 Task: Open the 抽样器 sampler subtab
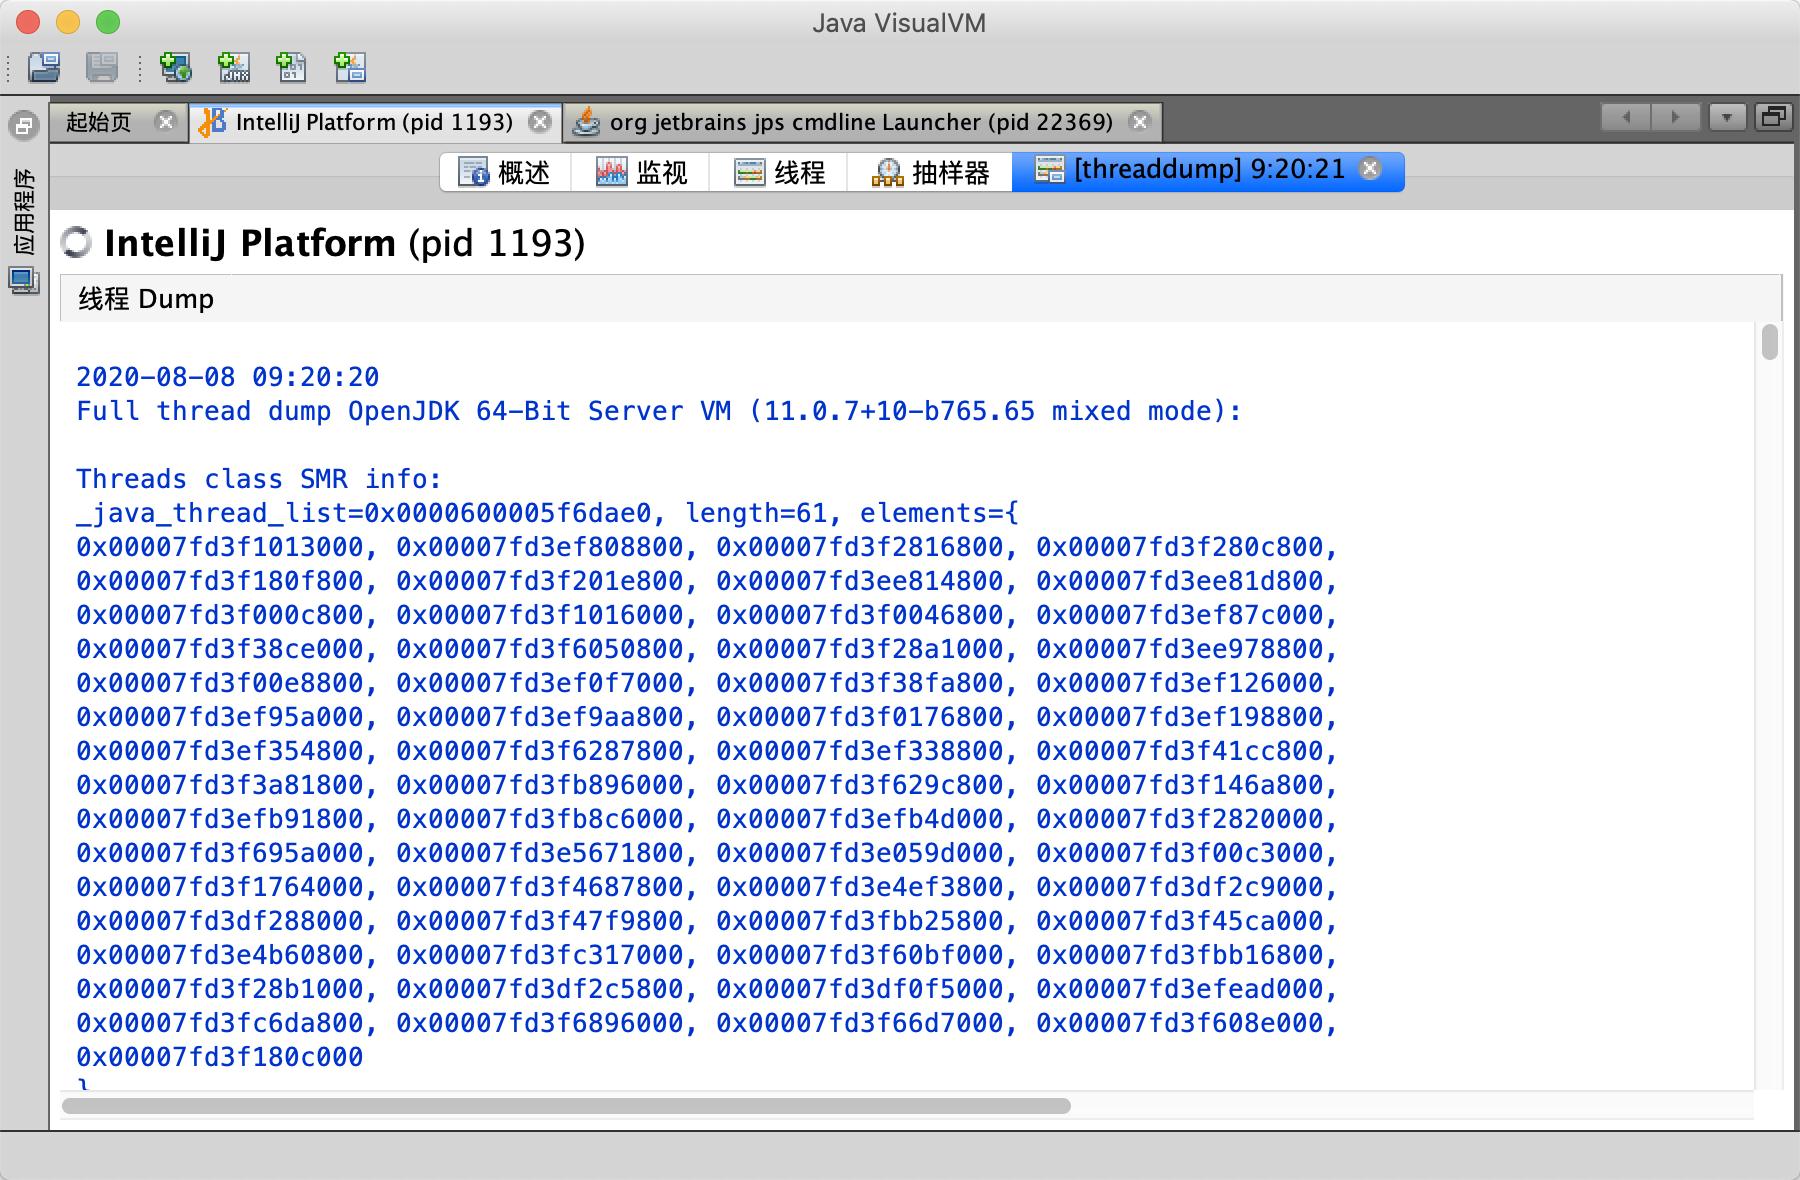930,172
